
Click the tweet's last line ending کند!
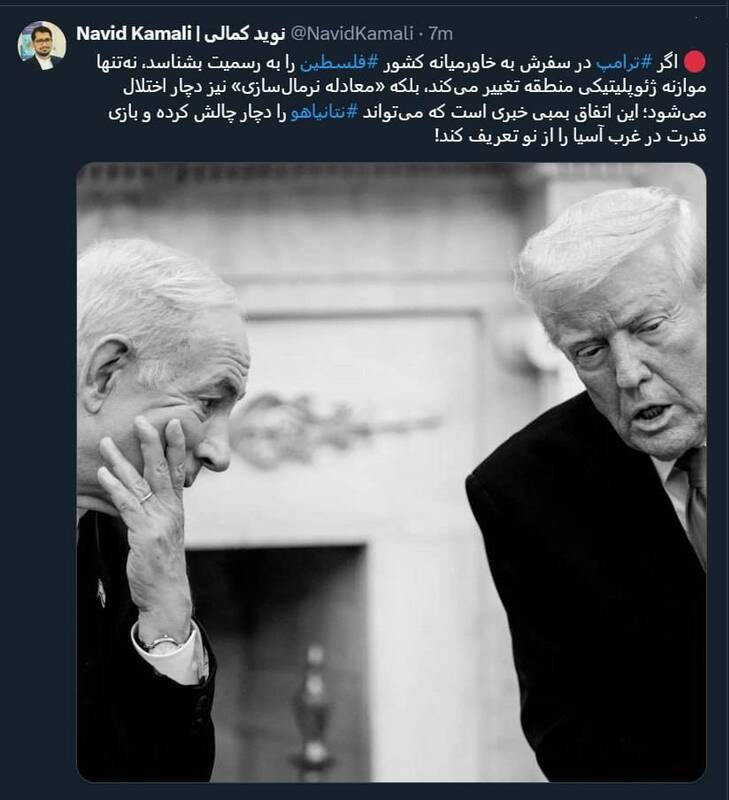pyautogui.click(x=570, y=137)
